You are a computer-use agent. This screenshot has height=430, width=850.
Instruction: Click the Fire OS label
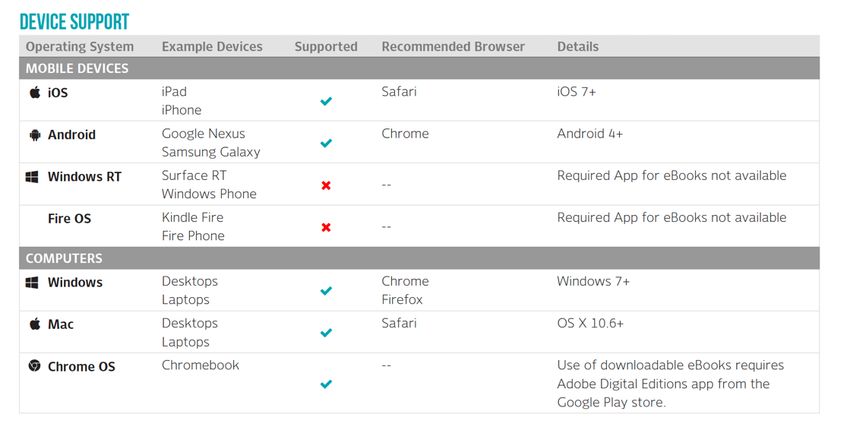[69, 219]
